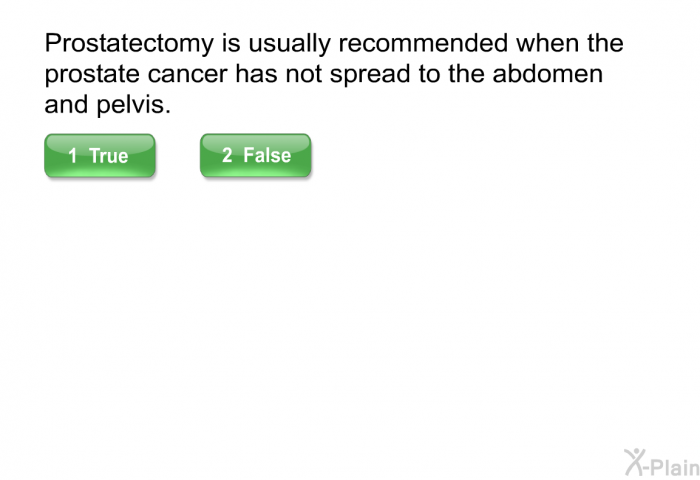Click the green False button

(255, 156)
